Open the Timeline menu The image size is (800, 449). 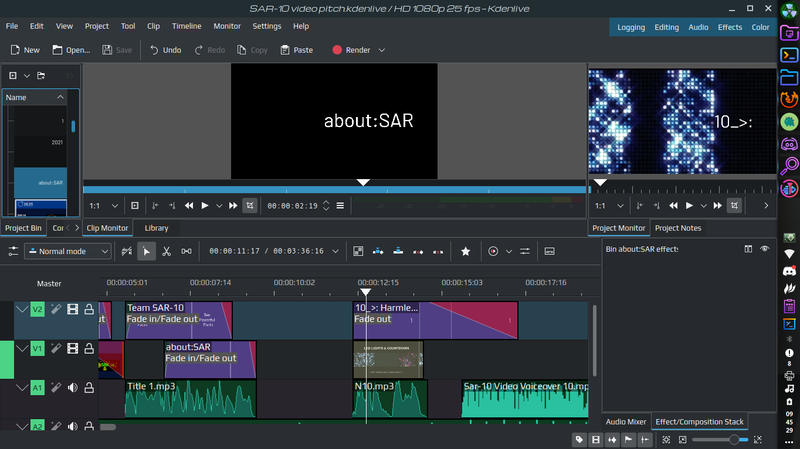186,26
